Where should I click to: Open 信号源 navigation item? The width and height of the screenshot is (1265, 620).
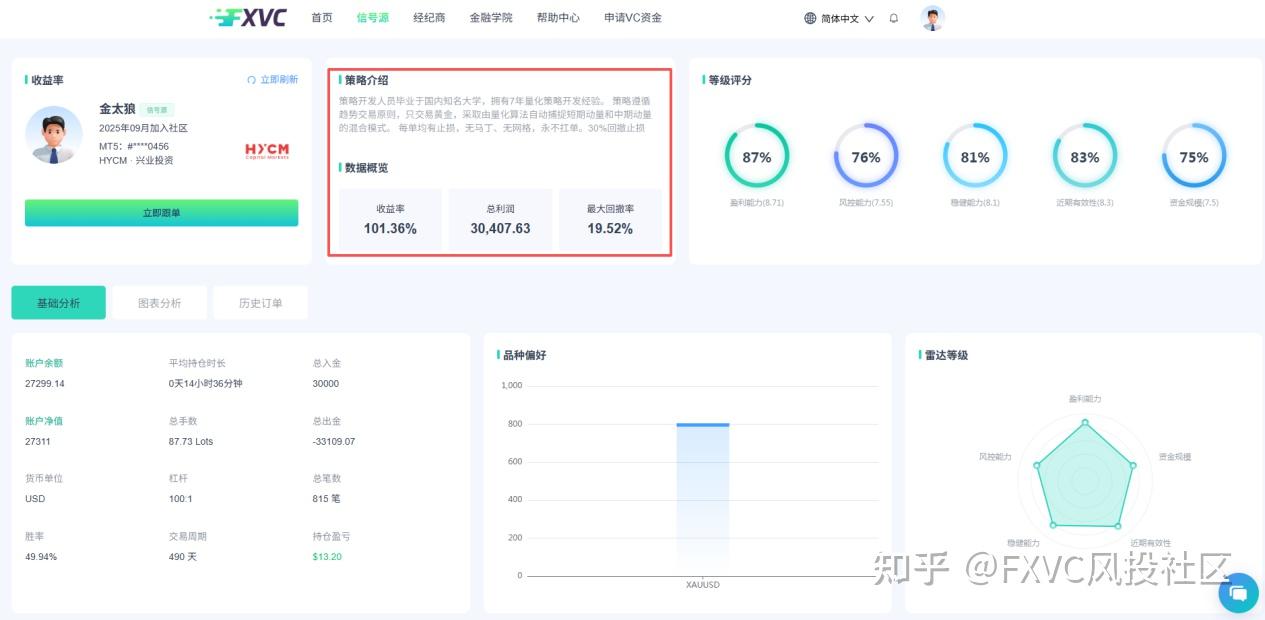(372, 18)
